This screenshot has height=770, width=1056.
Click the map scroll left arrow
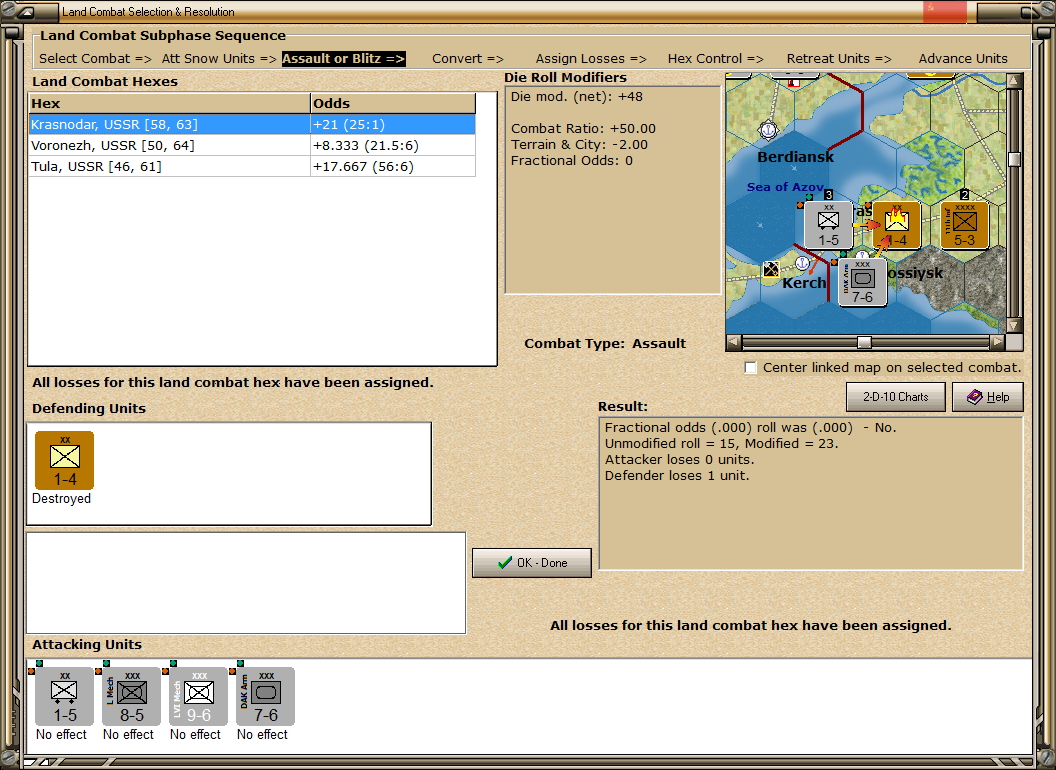click(x=734, y=342)
